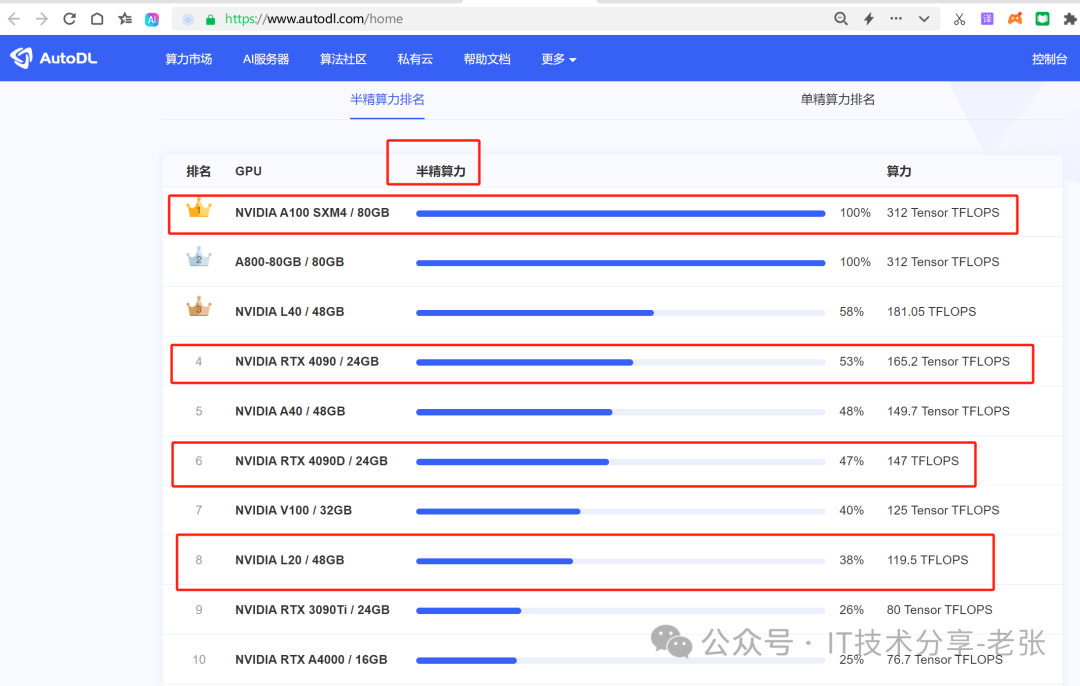This screenshot has width=1080, height=686.
Task: Click the 算力 column header
Action: 899,171
